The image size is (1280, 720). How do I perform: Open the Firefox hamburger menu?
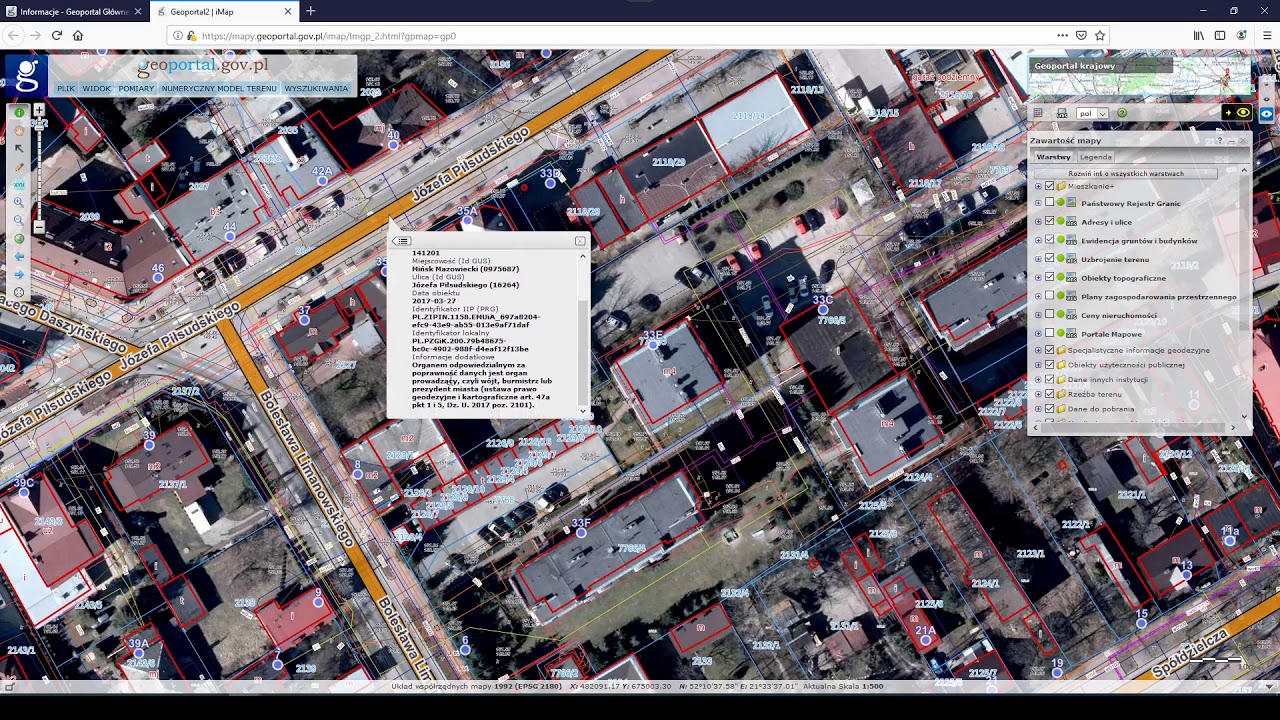(1266, 36)
